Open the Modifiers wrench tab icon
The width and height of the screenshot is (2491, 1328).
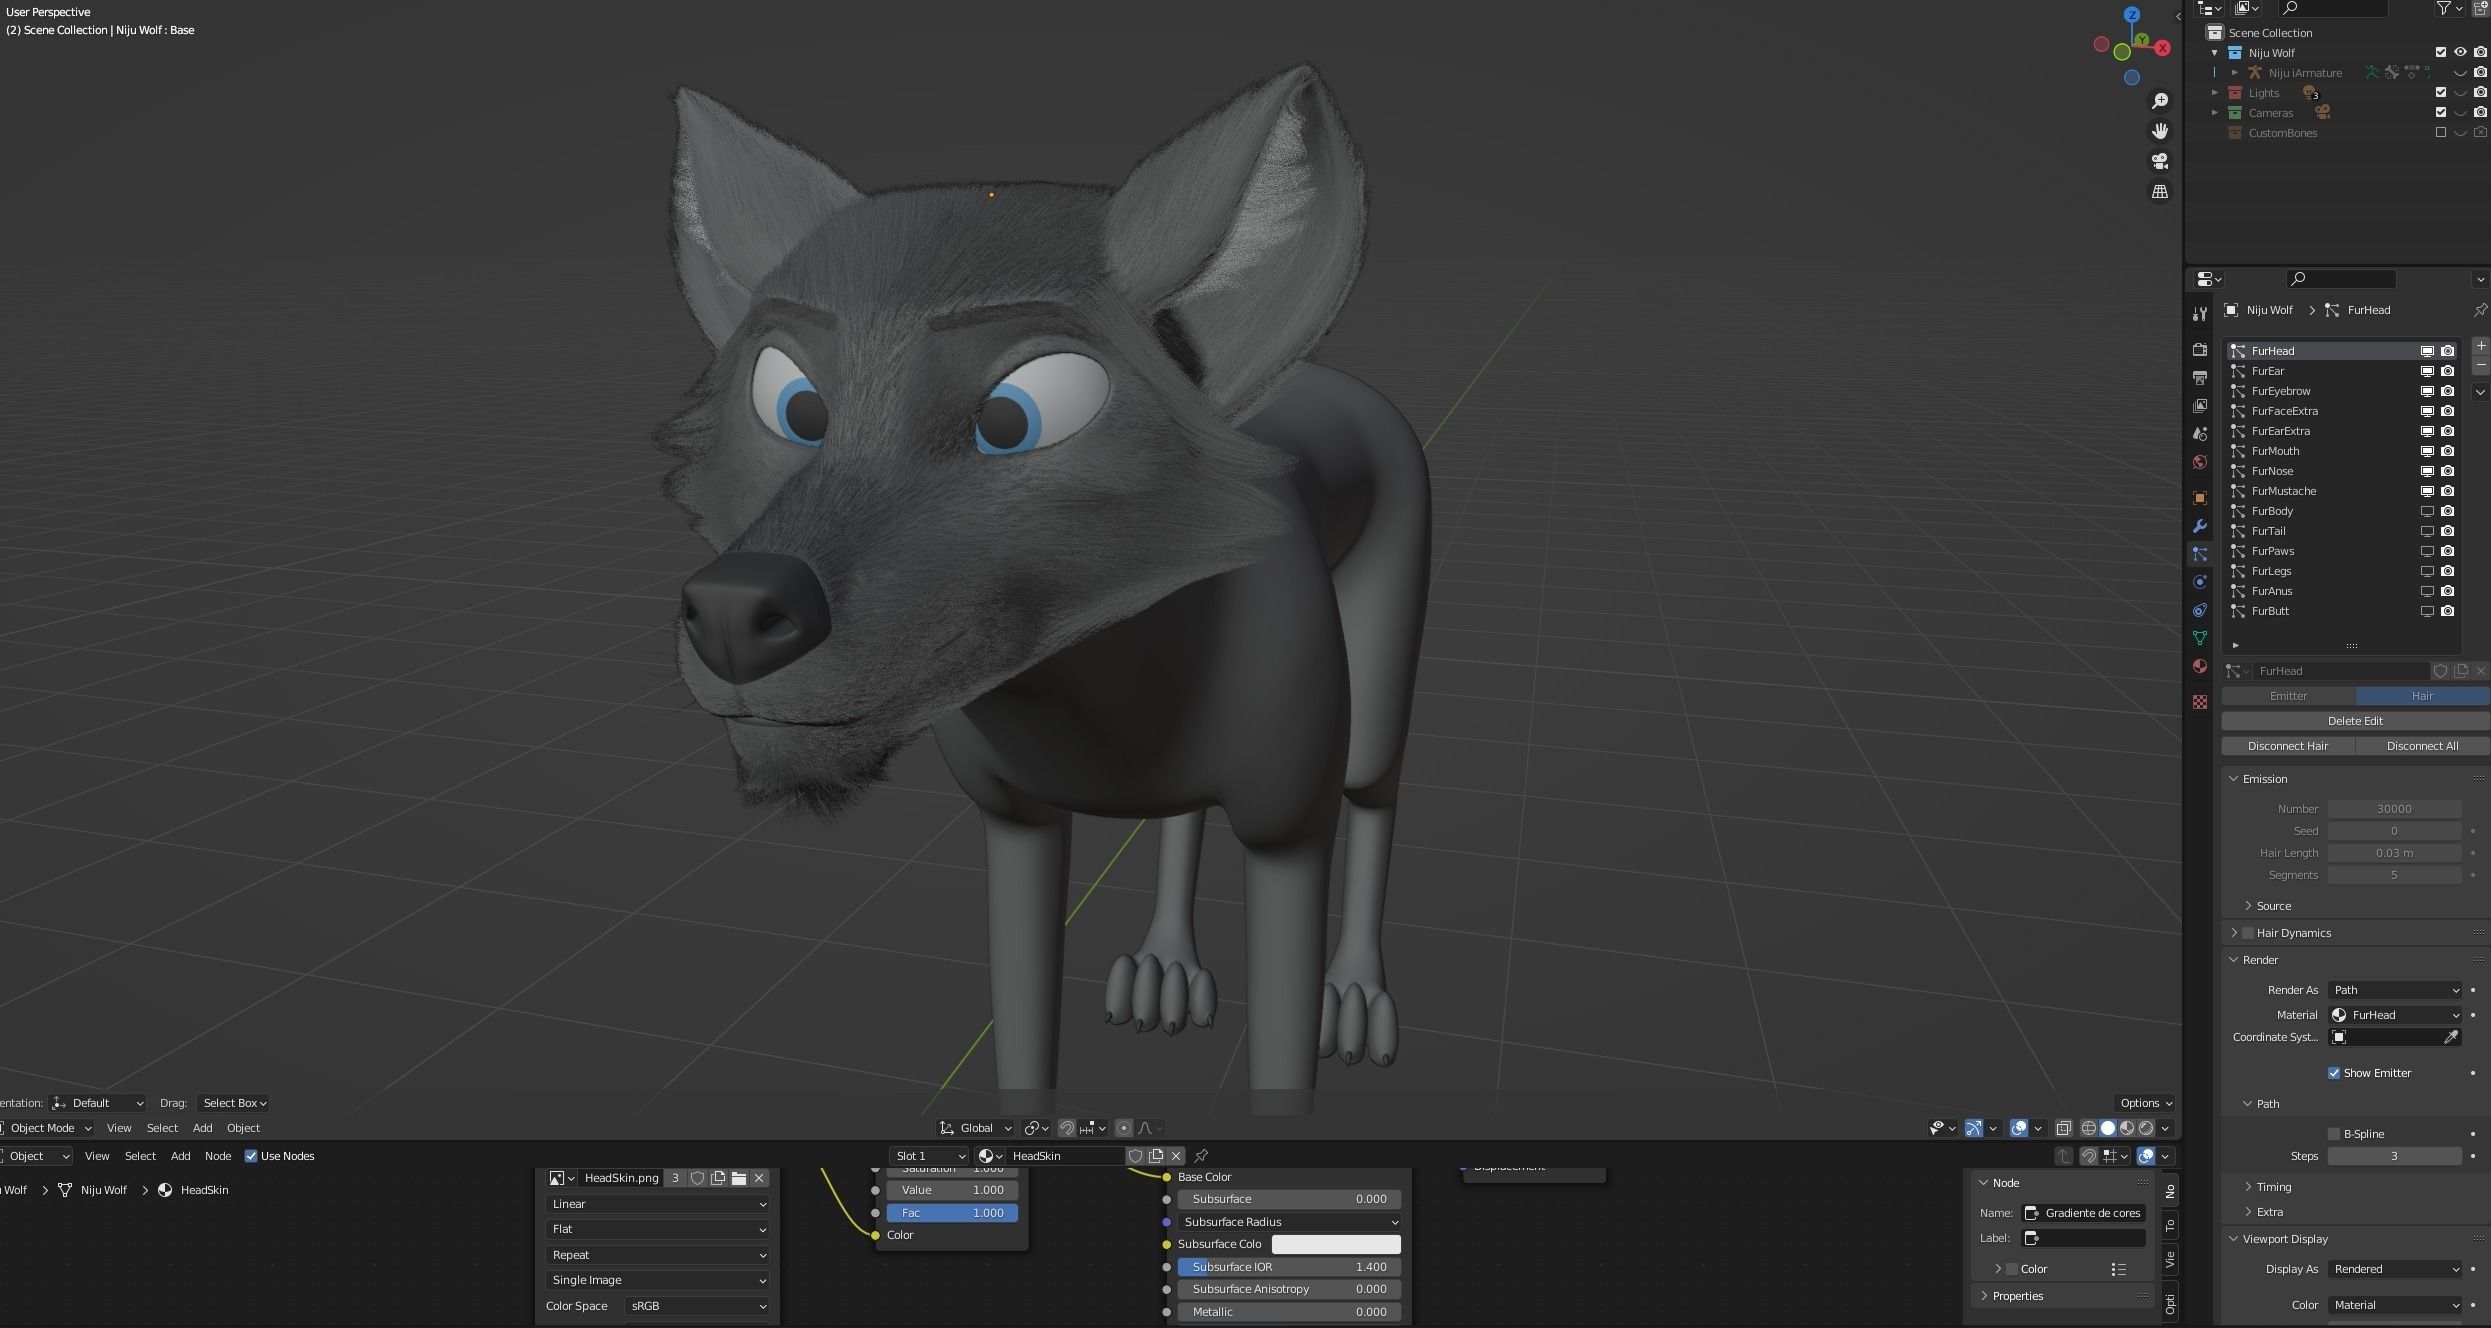(x=2199, y=526)
